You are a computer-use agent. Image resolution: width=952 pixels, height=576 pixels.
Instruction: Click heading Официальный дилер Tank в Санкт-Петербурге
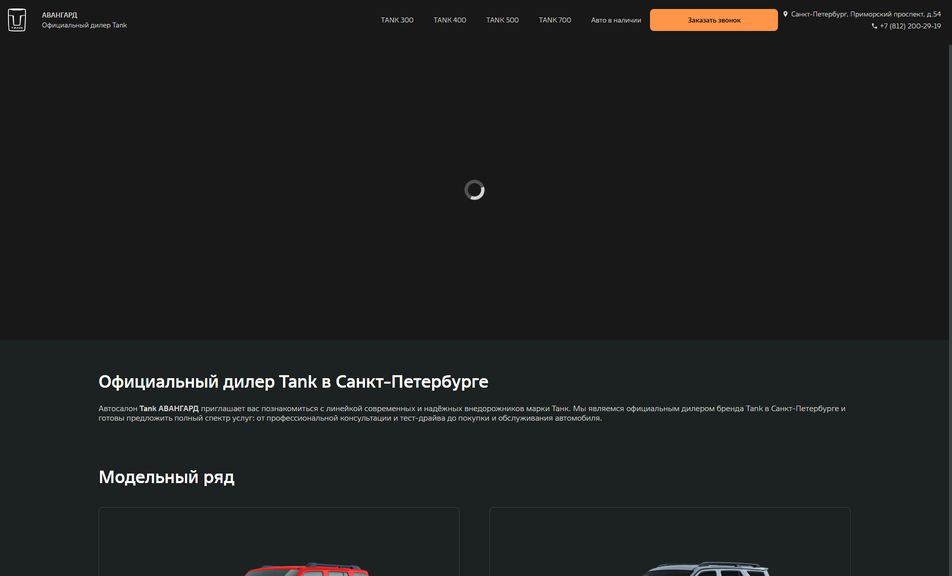point(293,382)
